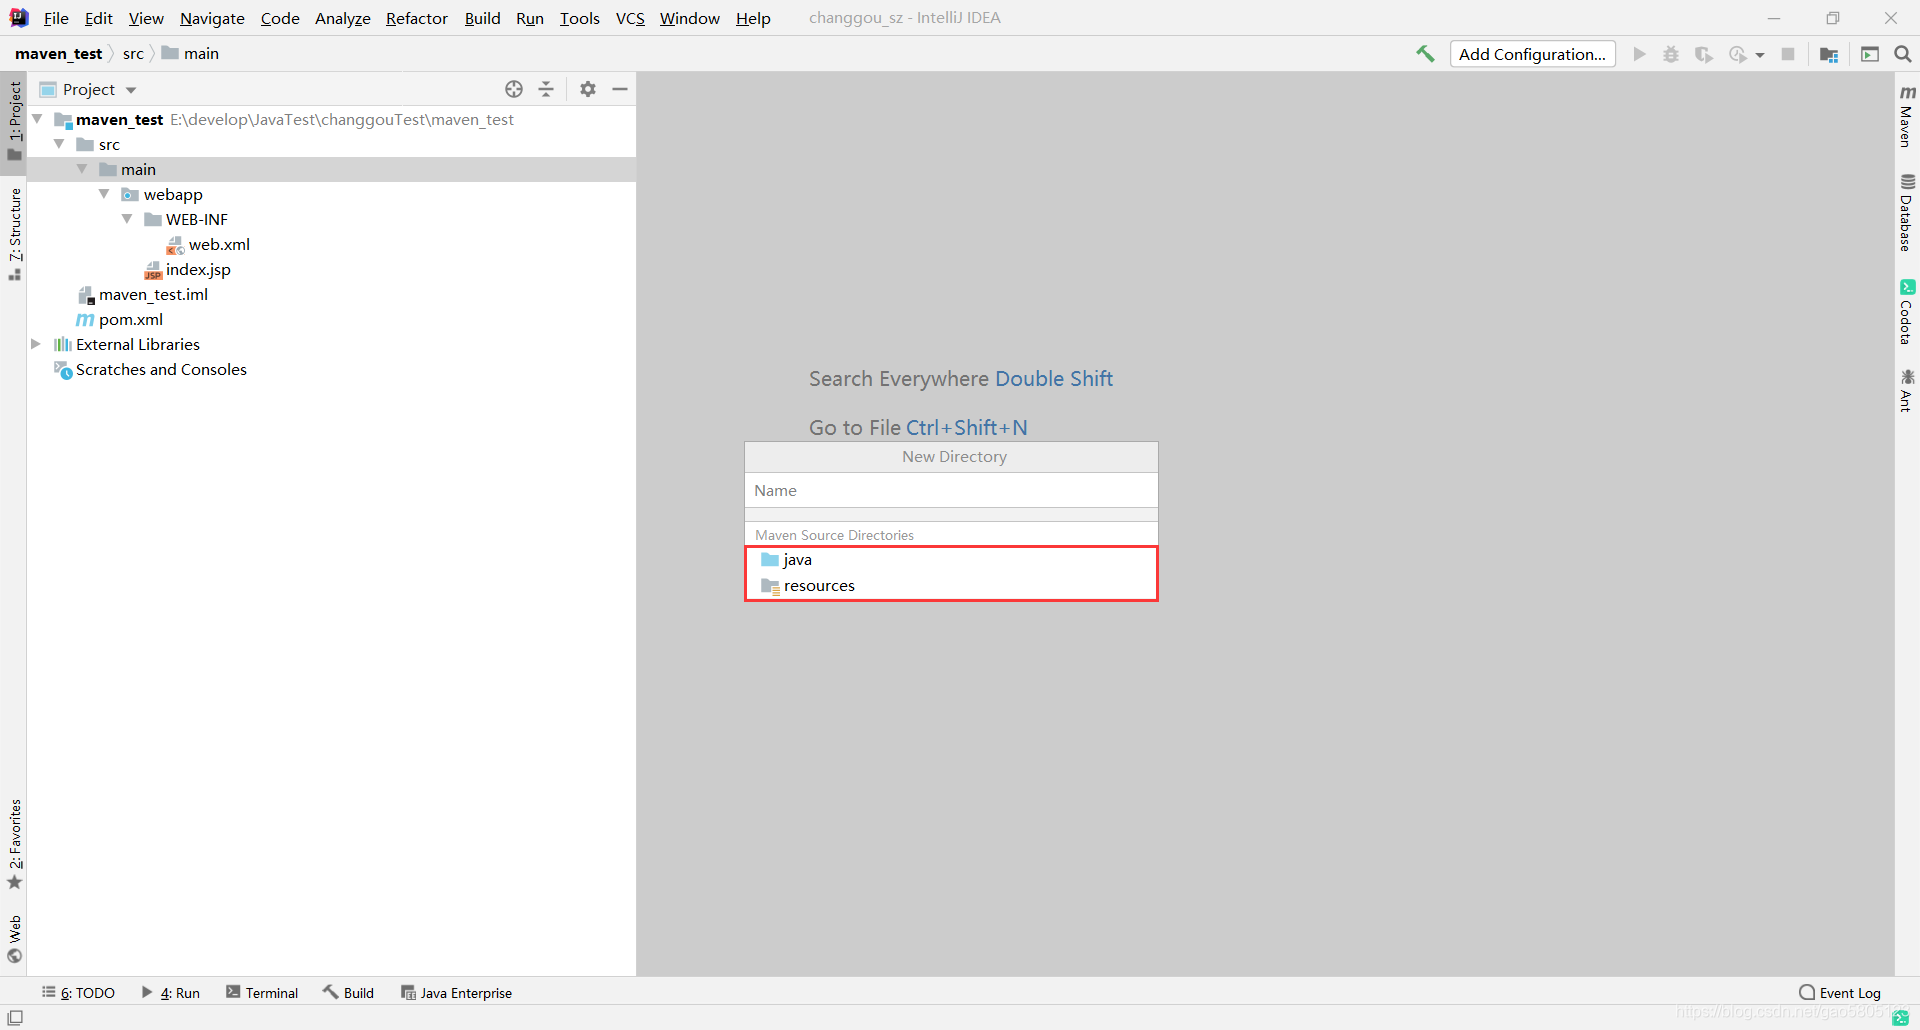Click the locate target crosshair icon
Screen dimensions: 1920x1030
(x=514, y=89)
